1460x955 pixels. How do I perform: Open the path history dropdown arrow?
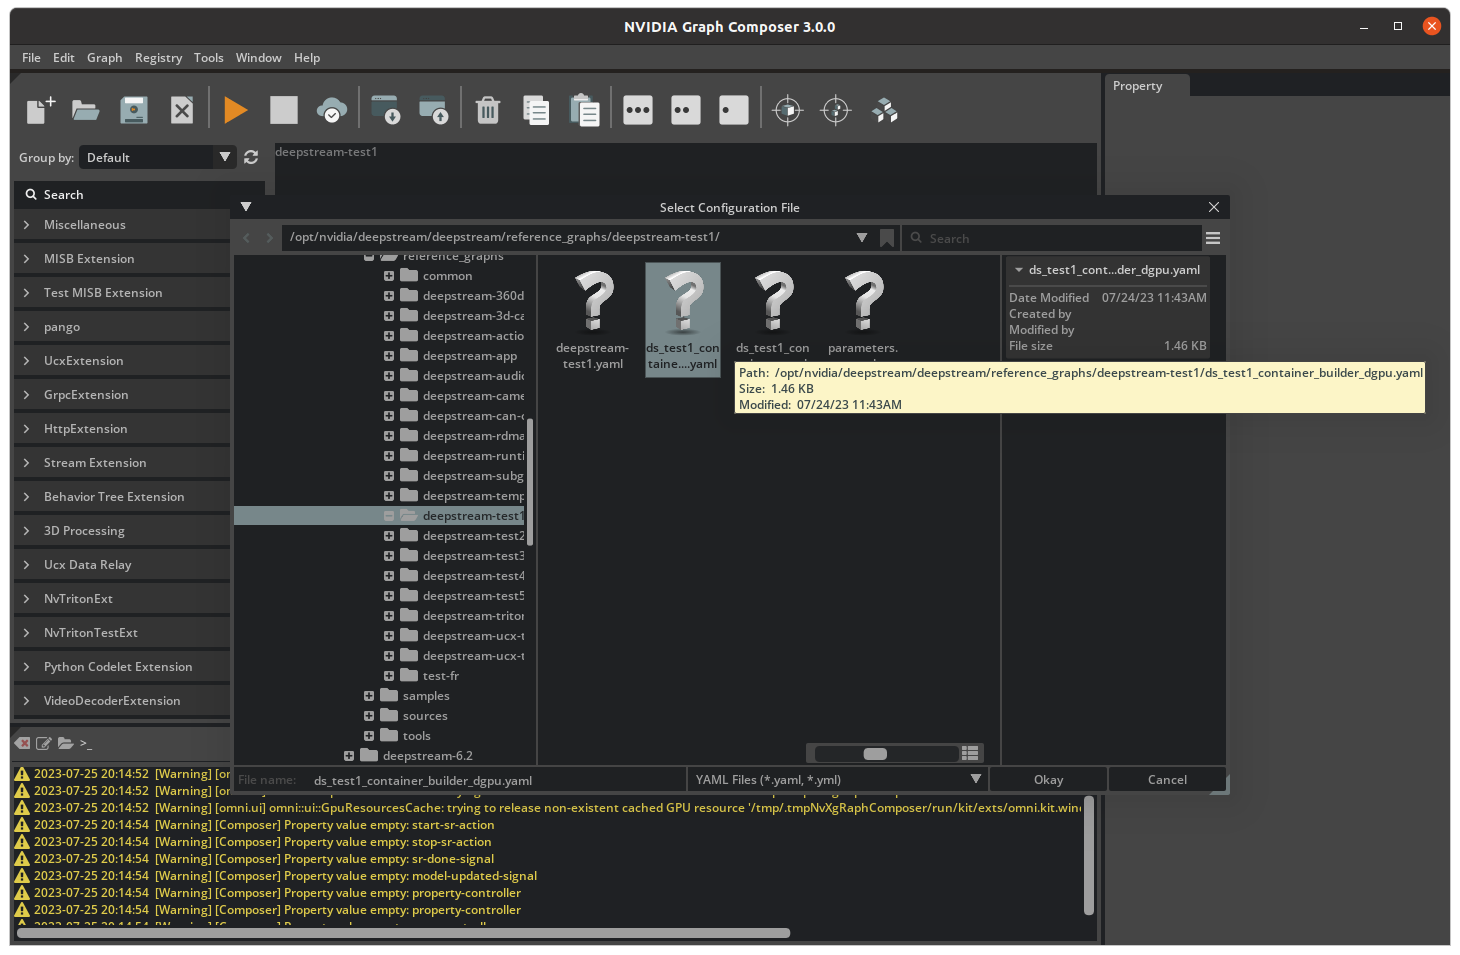coord(862,238)
